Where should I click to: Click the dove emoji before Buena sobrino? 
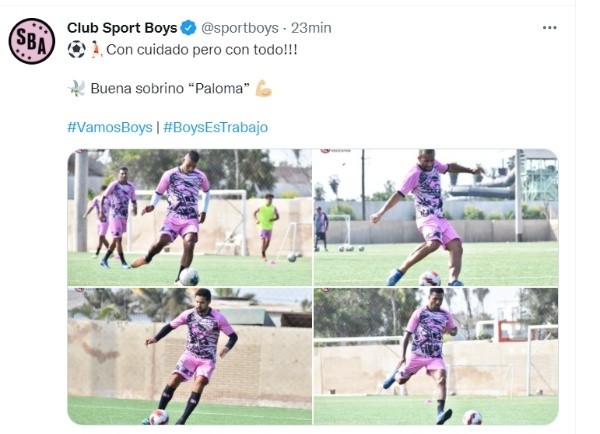77,88
